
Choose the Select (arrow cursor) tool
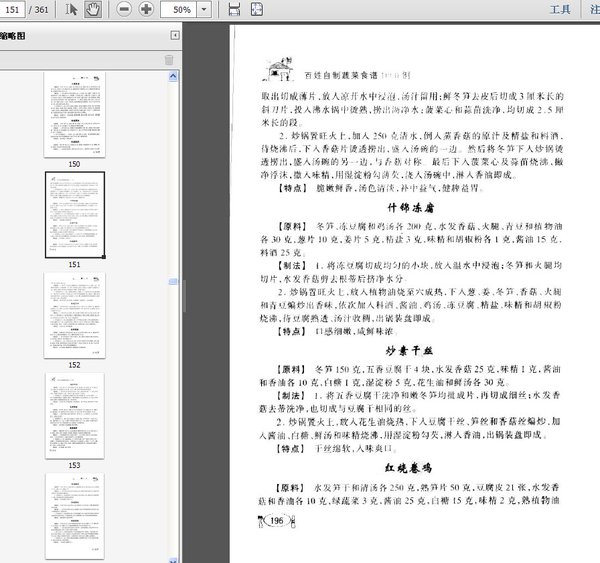(x=72, y=9)
